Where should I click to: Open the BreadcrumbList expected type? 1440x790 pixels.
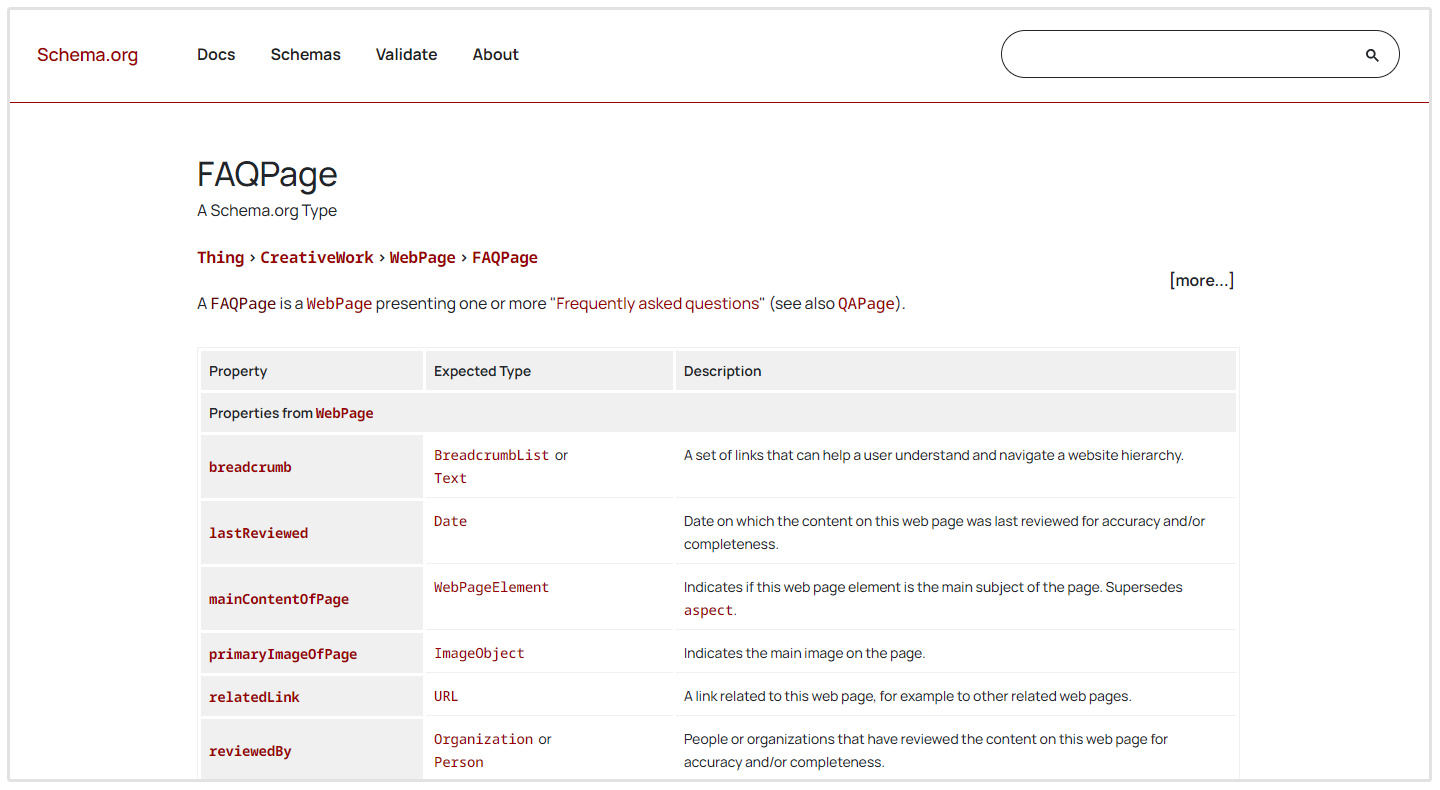coord(491,454)
